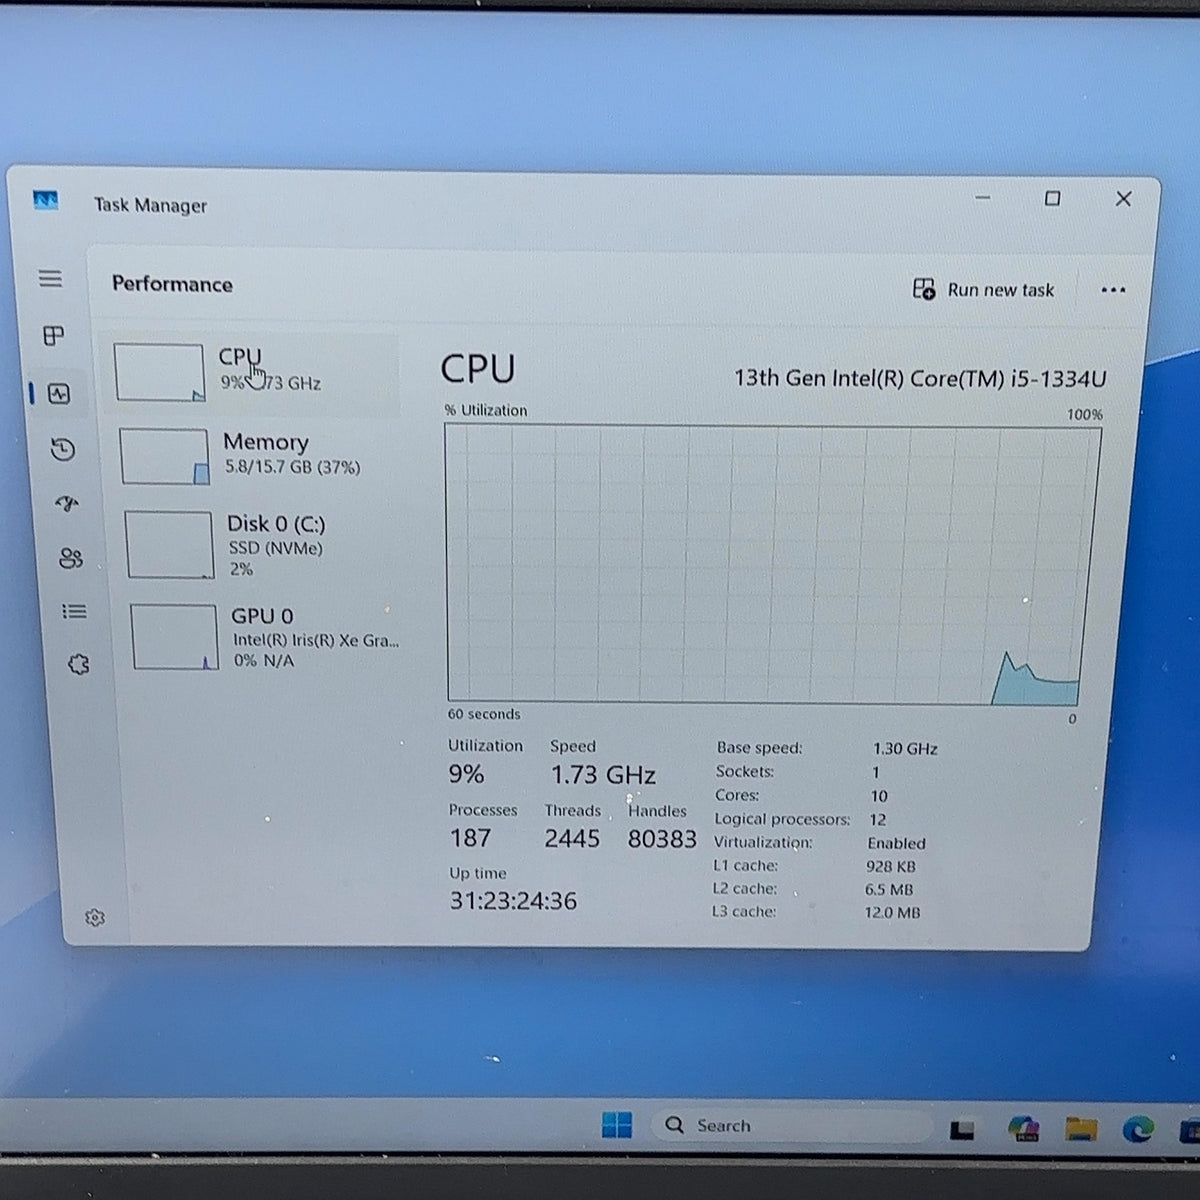Open the Services page icon
Screen dimensions: 1200x1200
click(79, 664)
